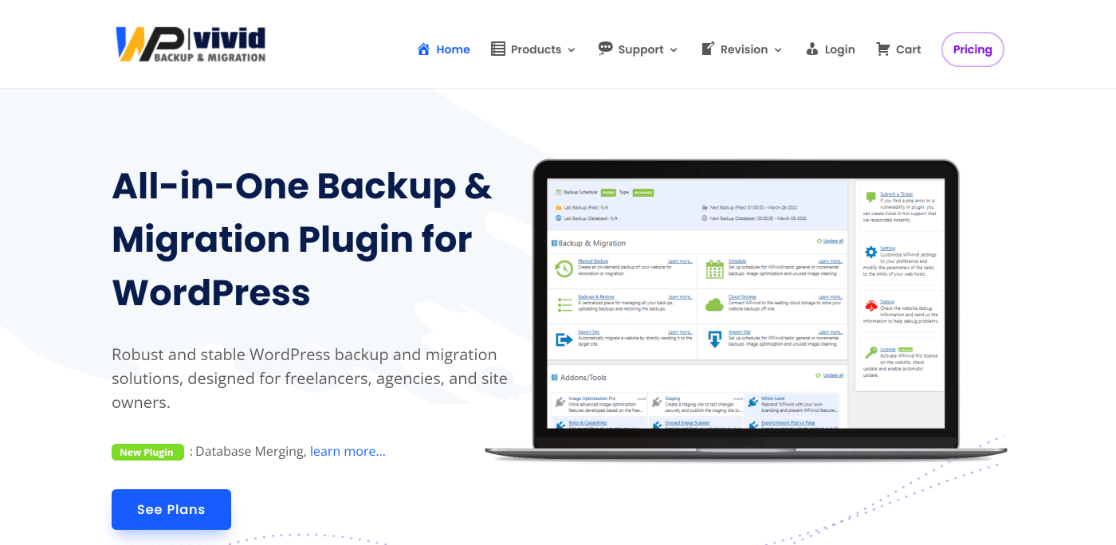Click the laptop dashboard screenshot image

(746, 309)
